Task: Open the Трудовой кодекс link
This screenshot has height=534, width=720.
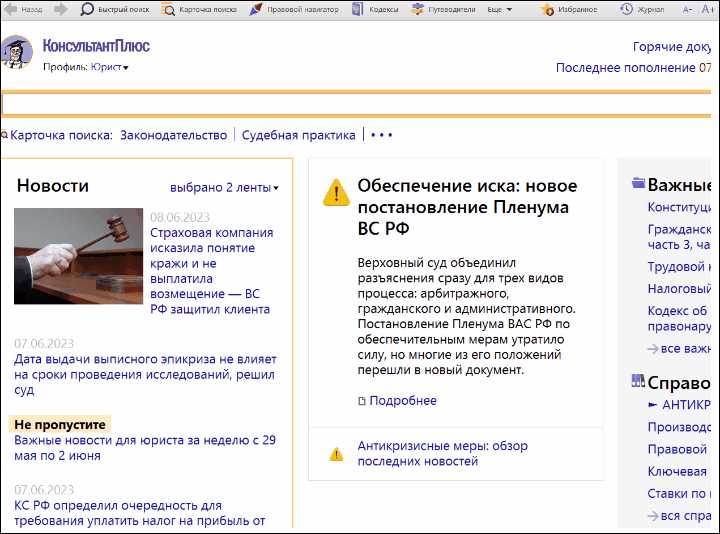Action: pyautogui.click(x=679, y=266)
